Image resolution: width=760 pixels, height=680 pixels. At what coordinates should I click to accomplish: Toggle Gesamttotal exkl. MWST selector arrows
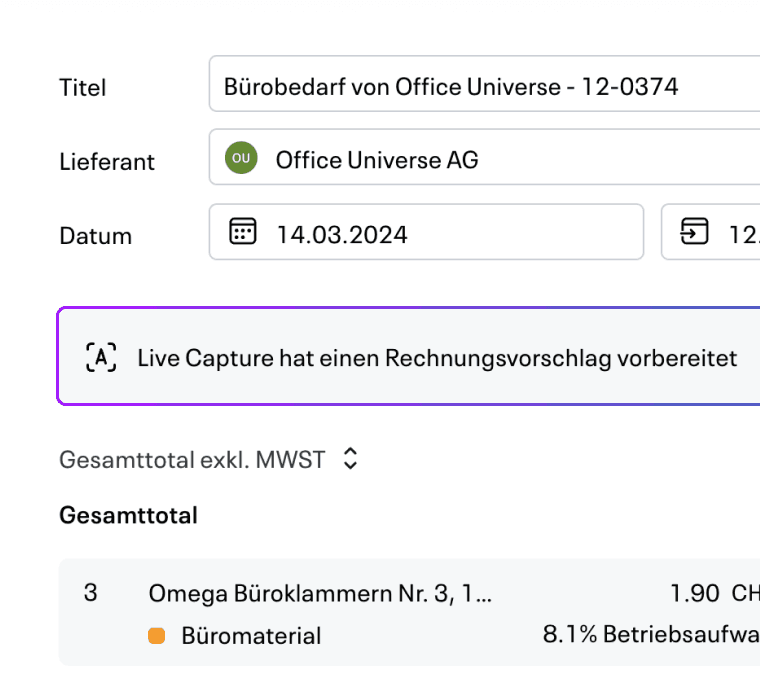click(x=350, y=459)
